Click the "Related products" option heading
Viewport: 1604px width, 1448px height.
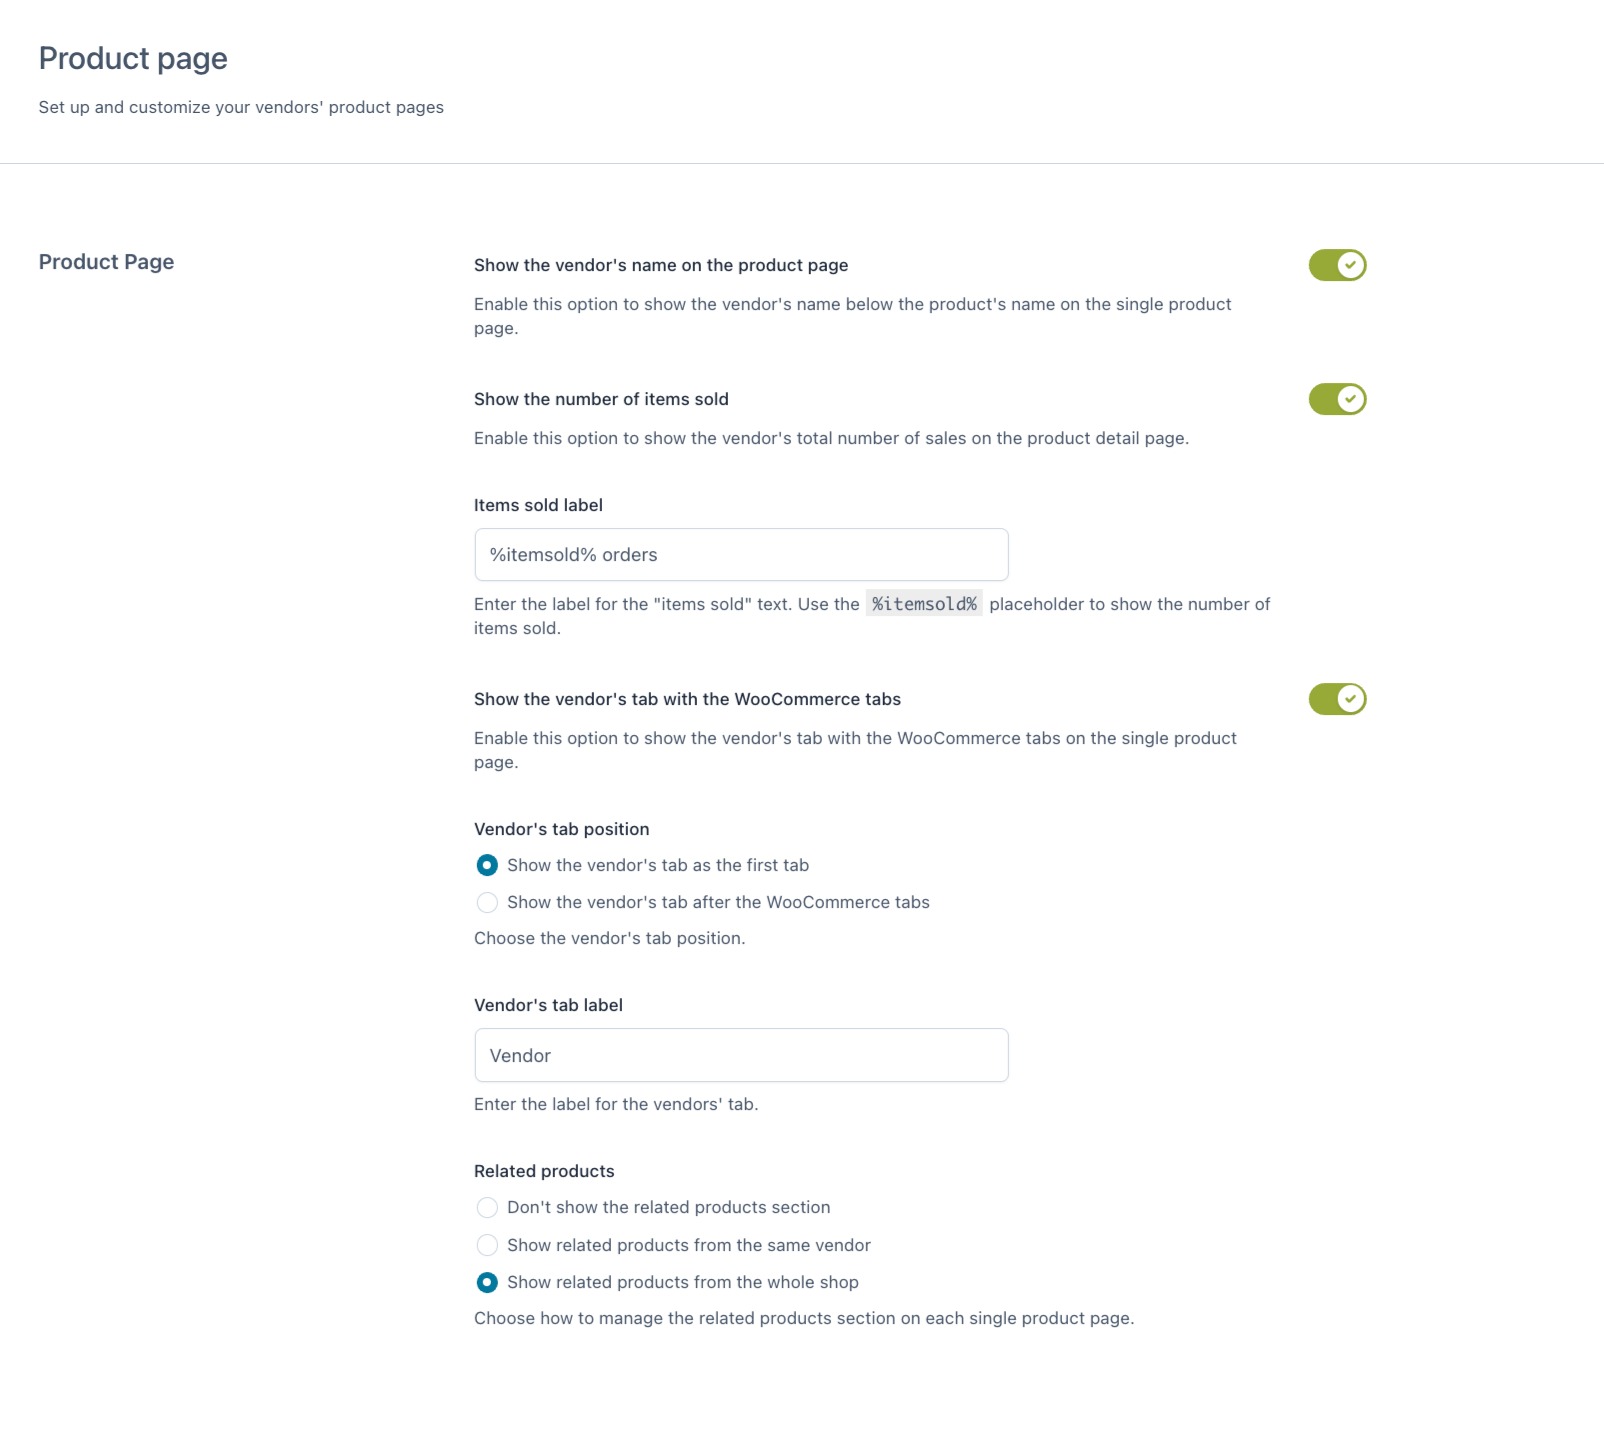544,1171
